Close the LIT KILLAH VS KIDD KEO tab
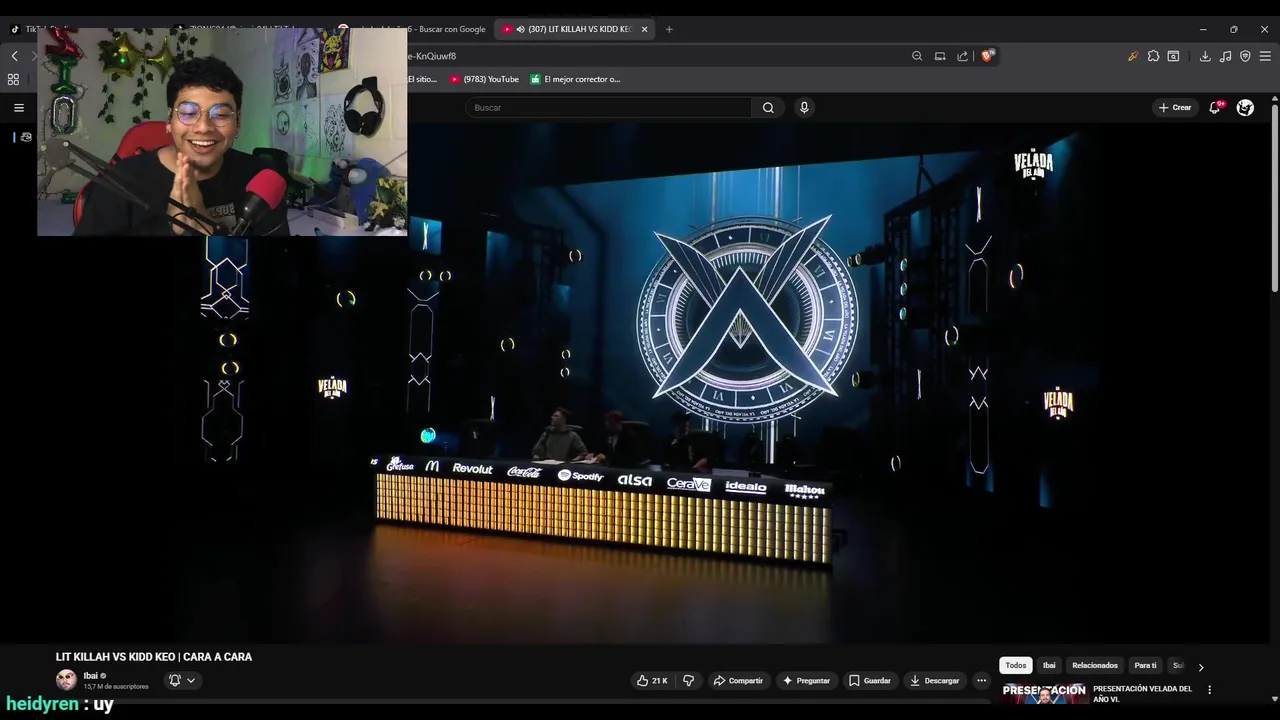Screen dimensions: 1280x720 (644, 29)
